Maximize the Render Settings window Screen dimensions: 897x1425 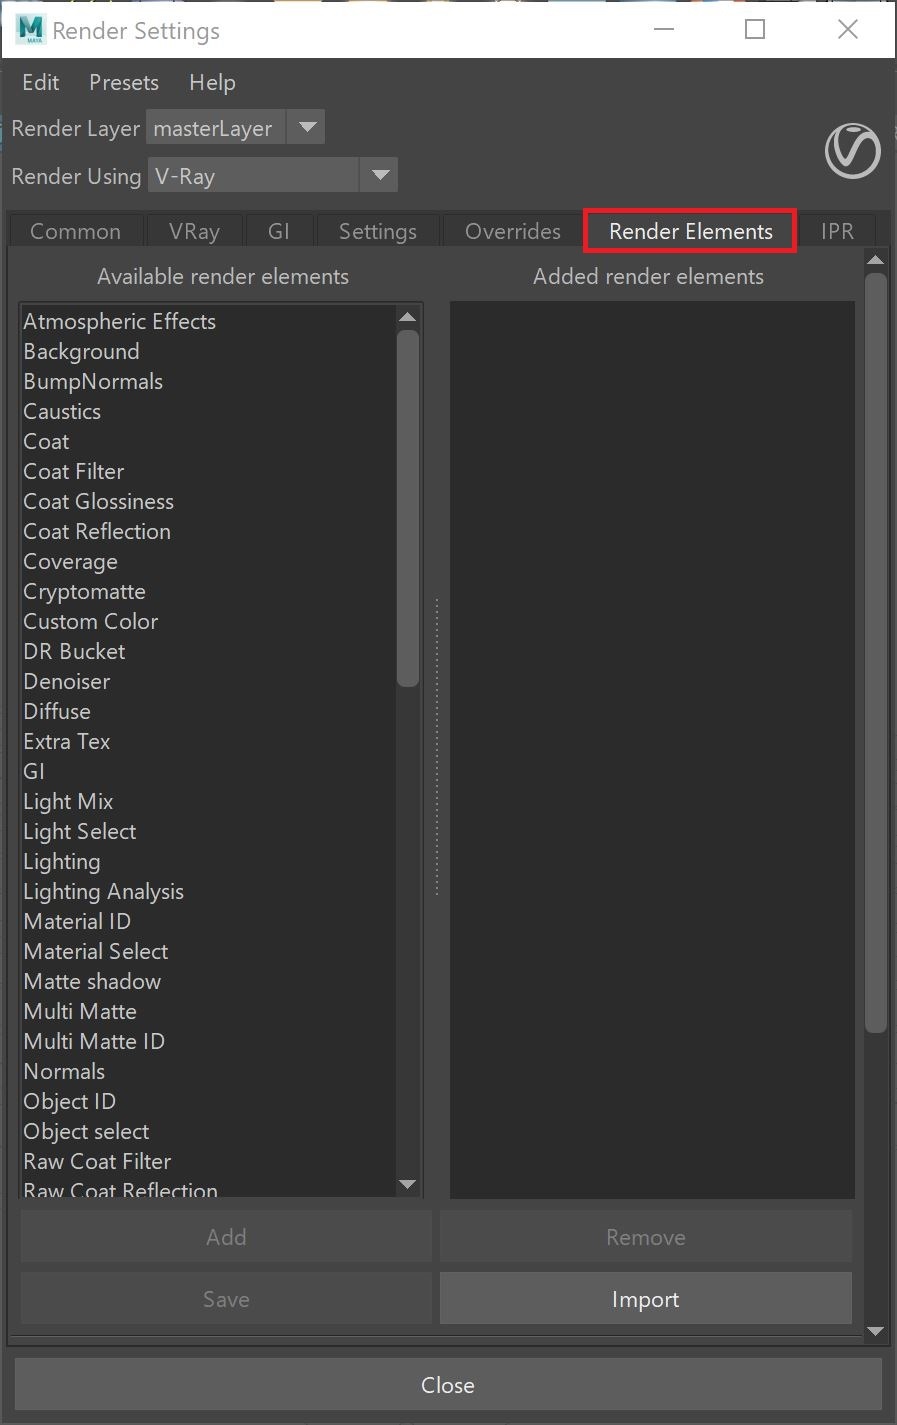click(x=755, y=30)
